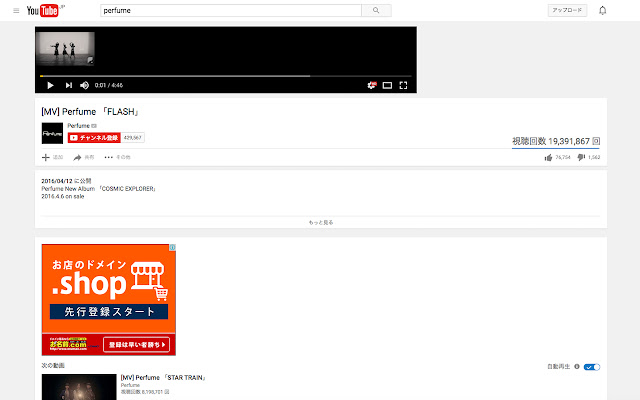The height and width of the screenshot is (400, 640).
Task: Click the video title [MV] Perfume 「FLASH」
Action: pyautogui.click(x=90, y=111)
